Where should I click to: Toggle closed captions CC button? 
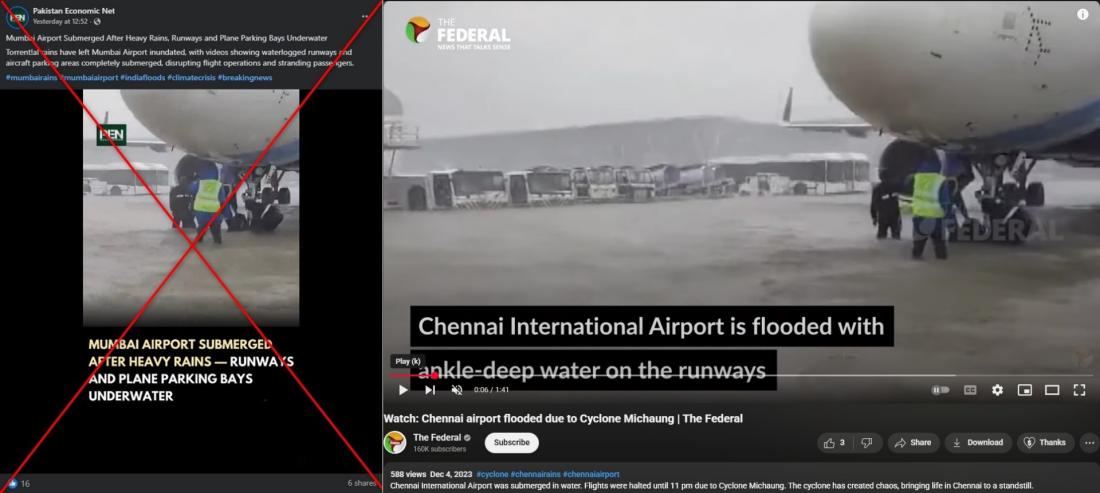(x=970, y=390)
